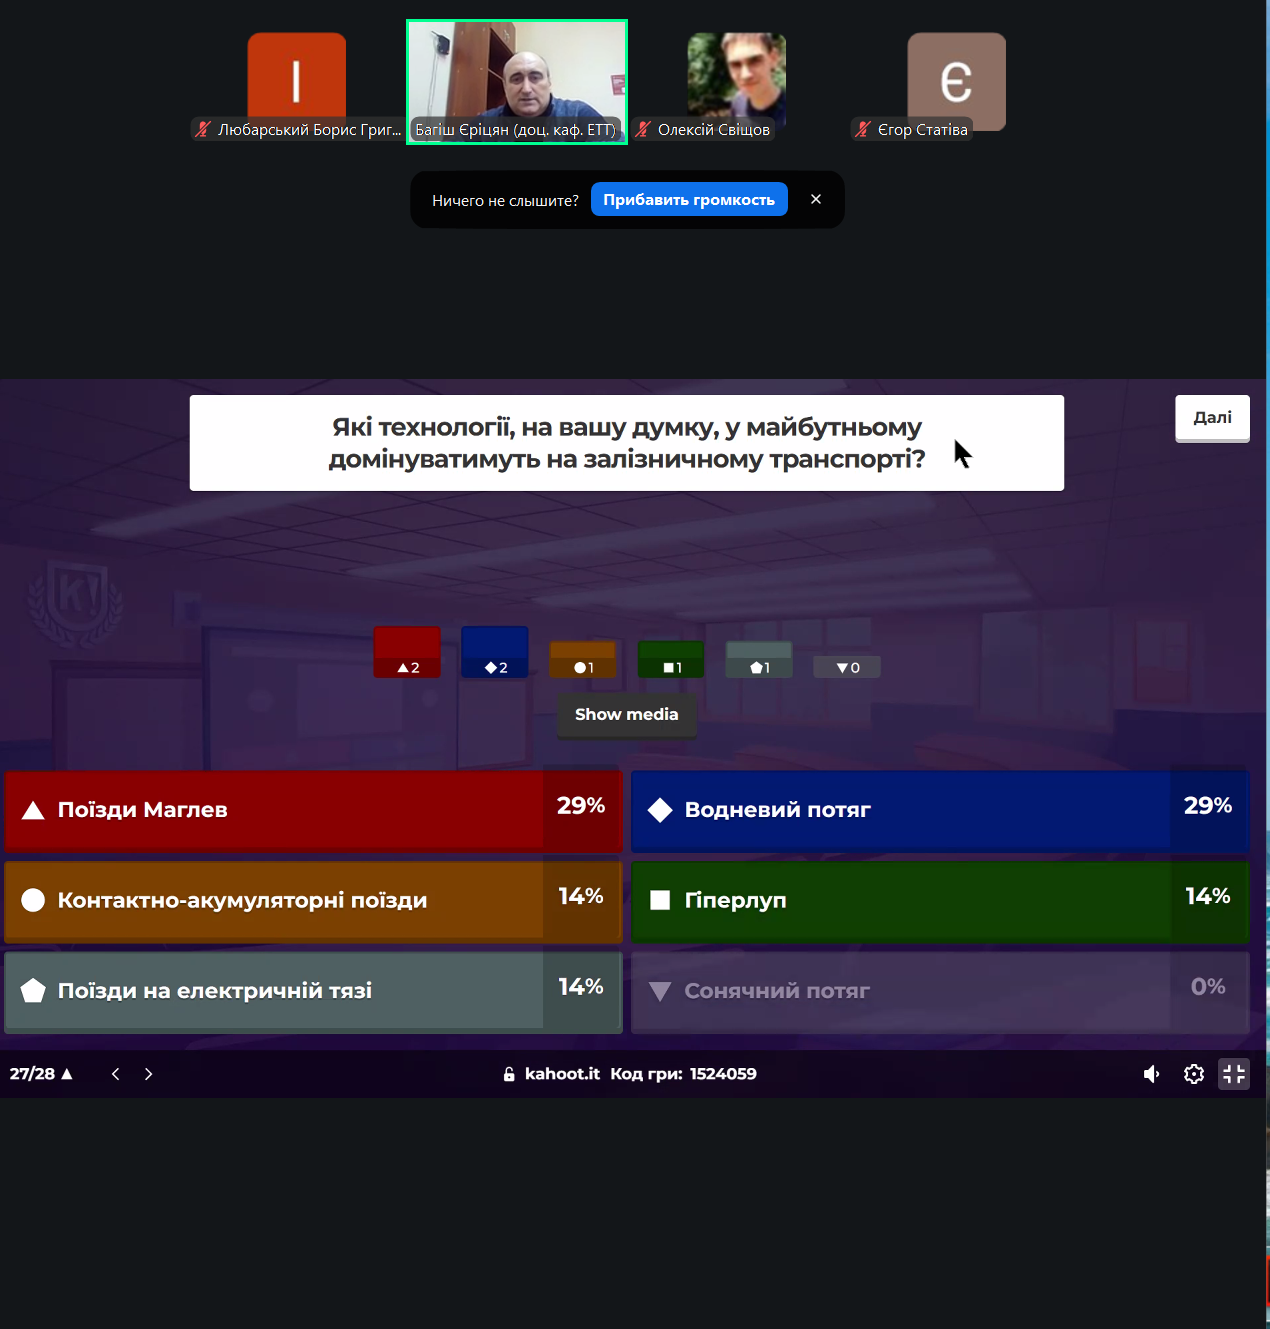Click the Далі next button

point(1212,418)
